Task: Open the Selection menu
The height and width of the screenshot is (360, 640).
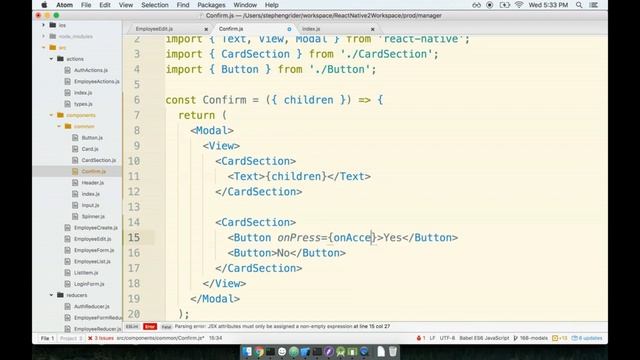Action: tap(155, 5)
